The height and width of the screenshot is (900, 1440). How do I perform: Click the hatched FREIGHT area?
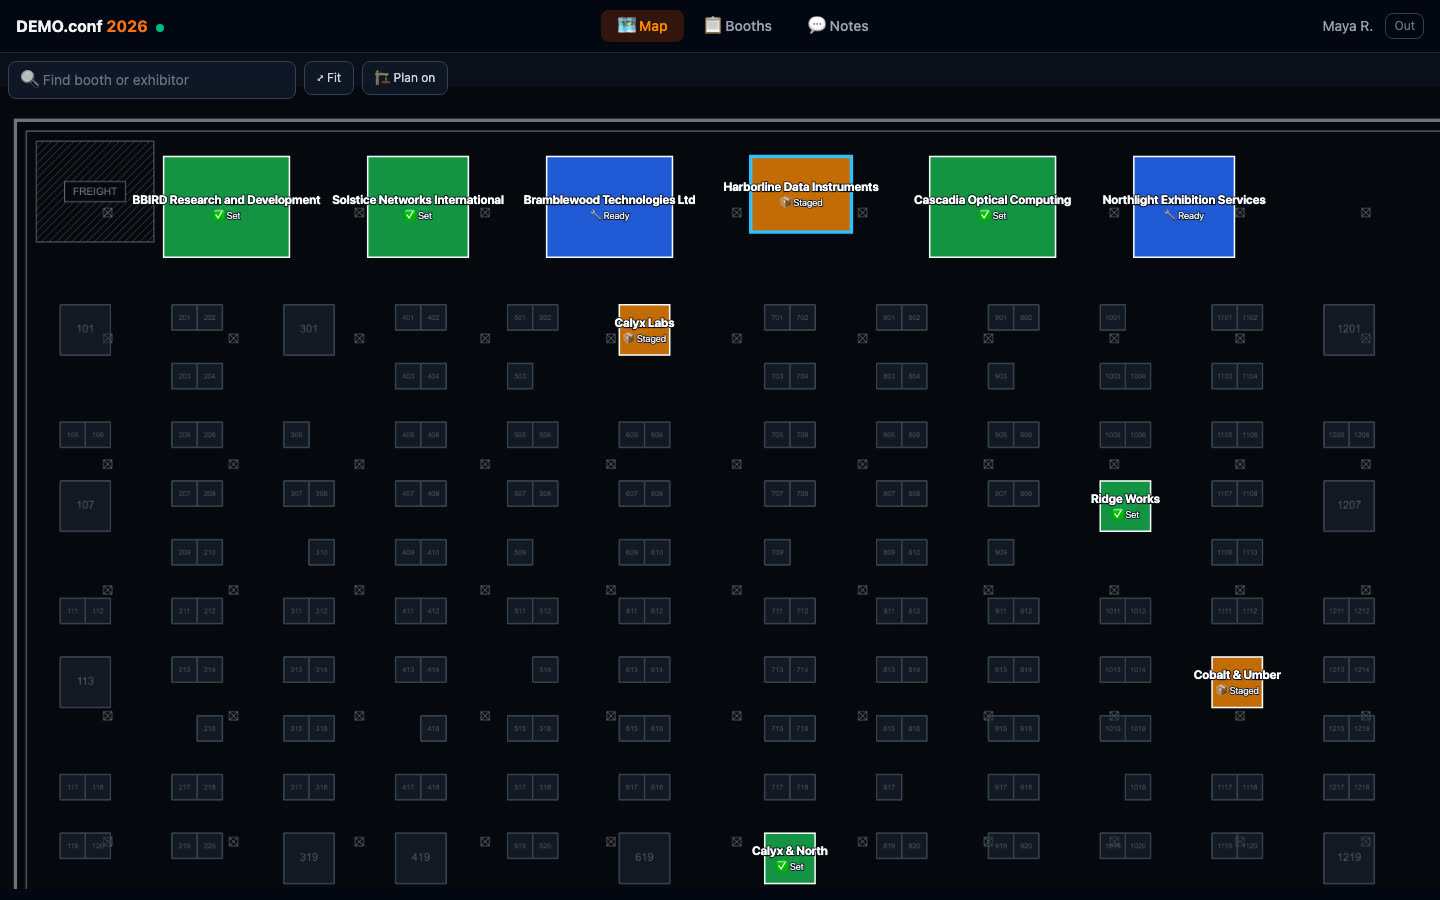(x=95, y=191)
